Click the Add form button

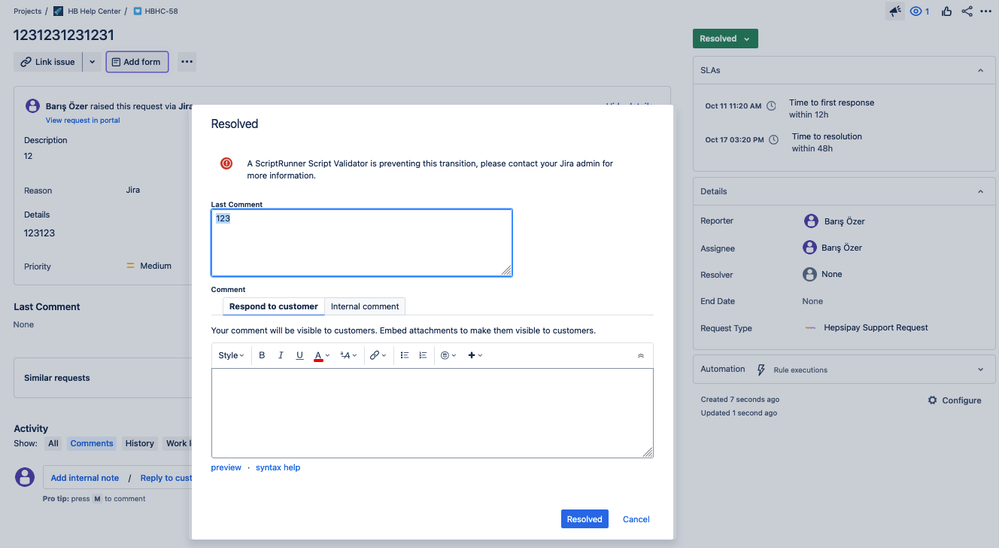137,62
